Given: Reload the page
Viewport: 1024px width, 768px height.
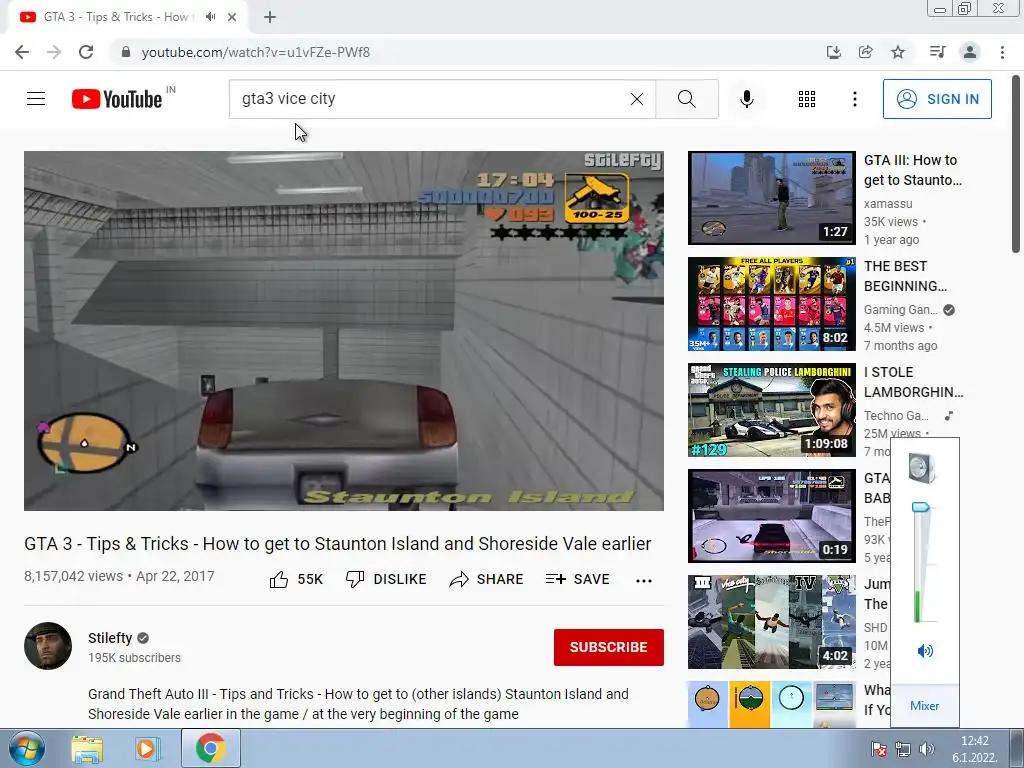Looking at the screenshot, I should point(86,52).
